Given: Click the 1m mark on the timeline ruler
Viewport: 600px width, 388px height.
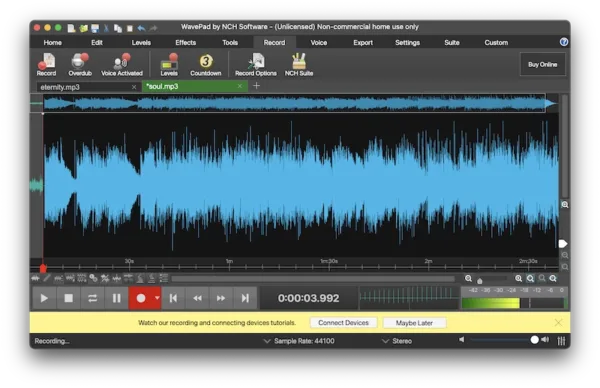Looking at the screenshot, I should tap(229, 261).
